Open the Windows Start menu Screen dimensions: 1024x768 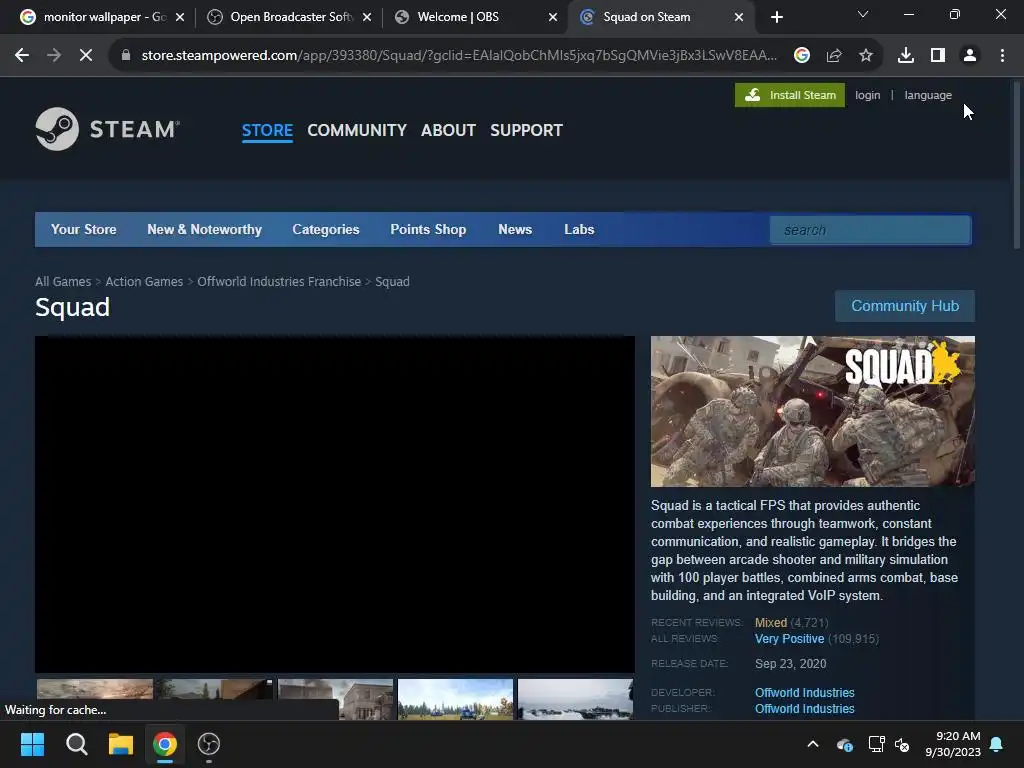[32, 744]
